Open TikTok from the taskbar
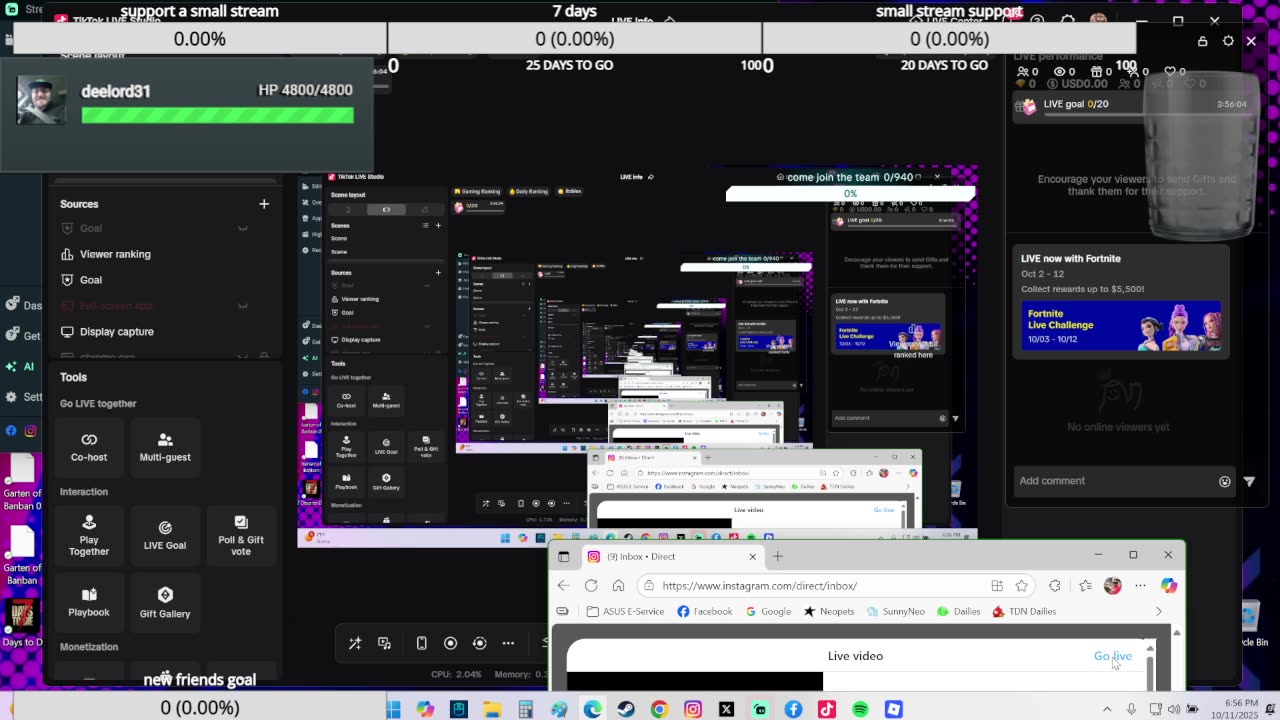The width and height of the screenshot is (1280, 720). pos(826,709)
